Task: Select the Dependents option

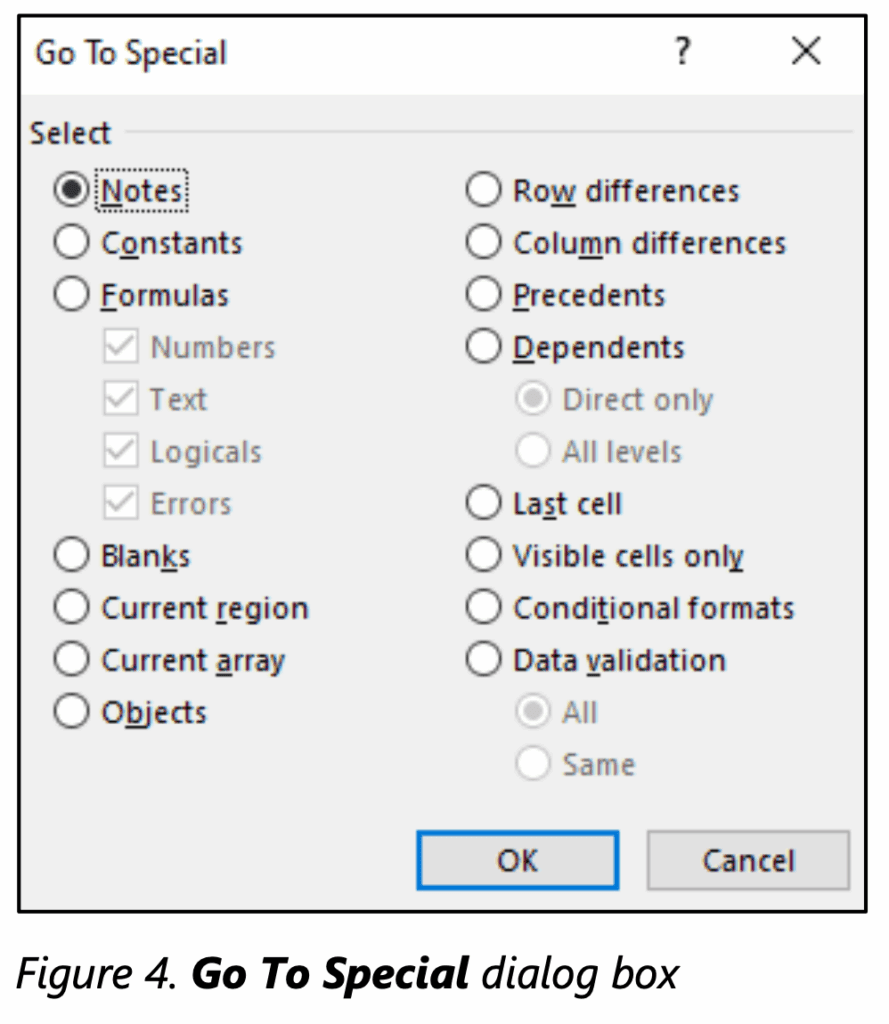Action: (x=483, y=346)
